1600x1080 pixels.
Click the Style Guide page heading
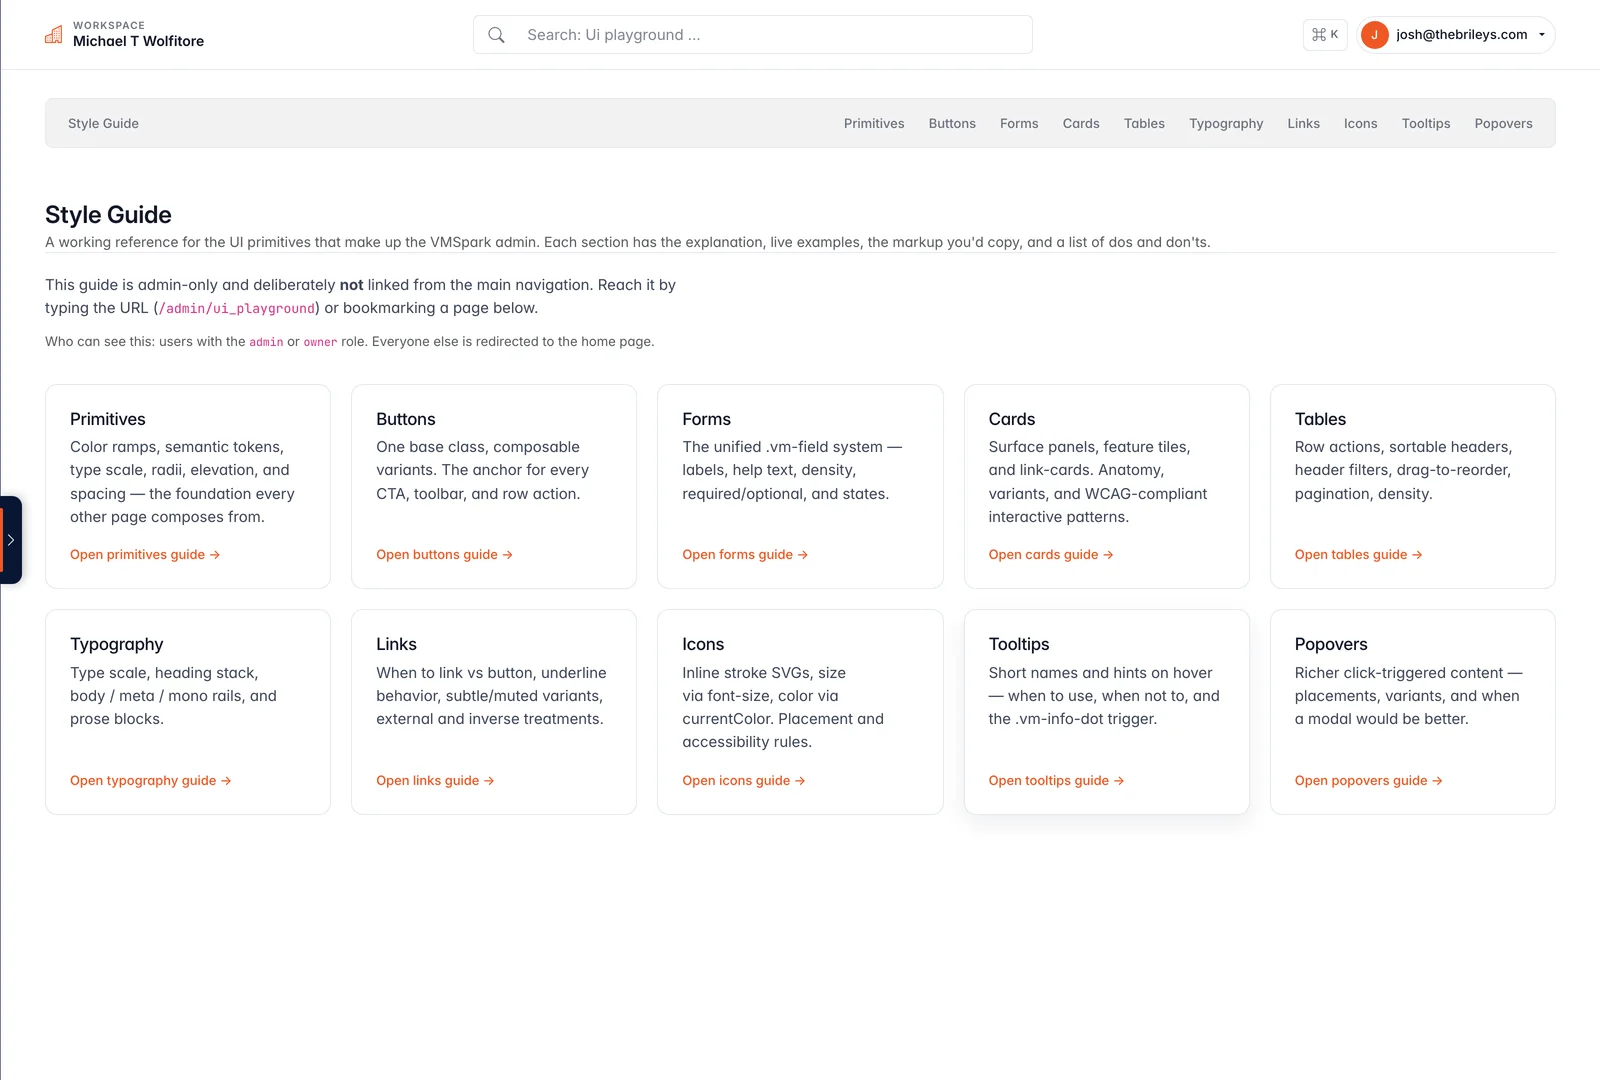(108, 215)
